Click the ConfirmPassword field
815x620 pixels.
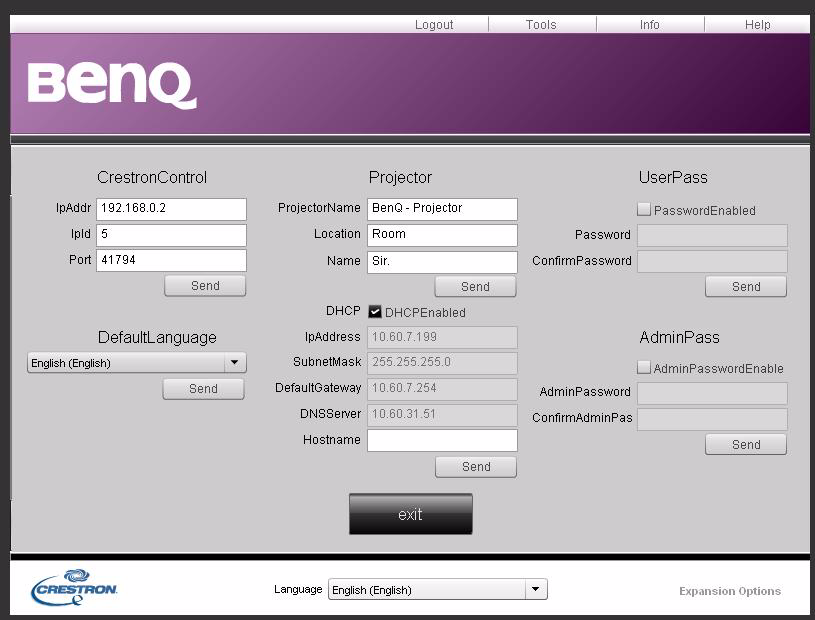click(x=713, y=261)
